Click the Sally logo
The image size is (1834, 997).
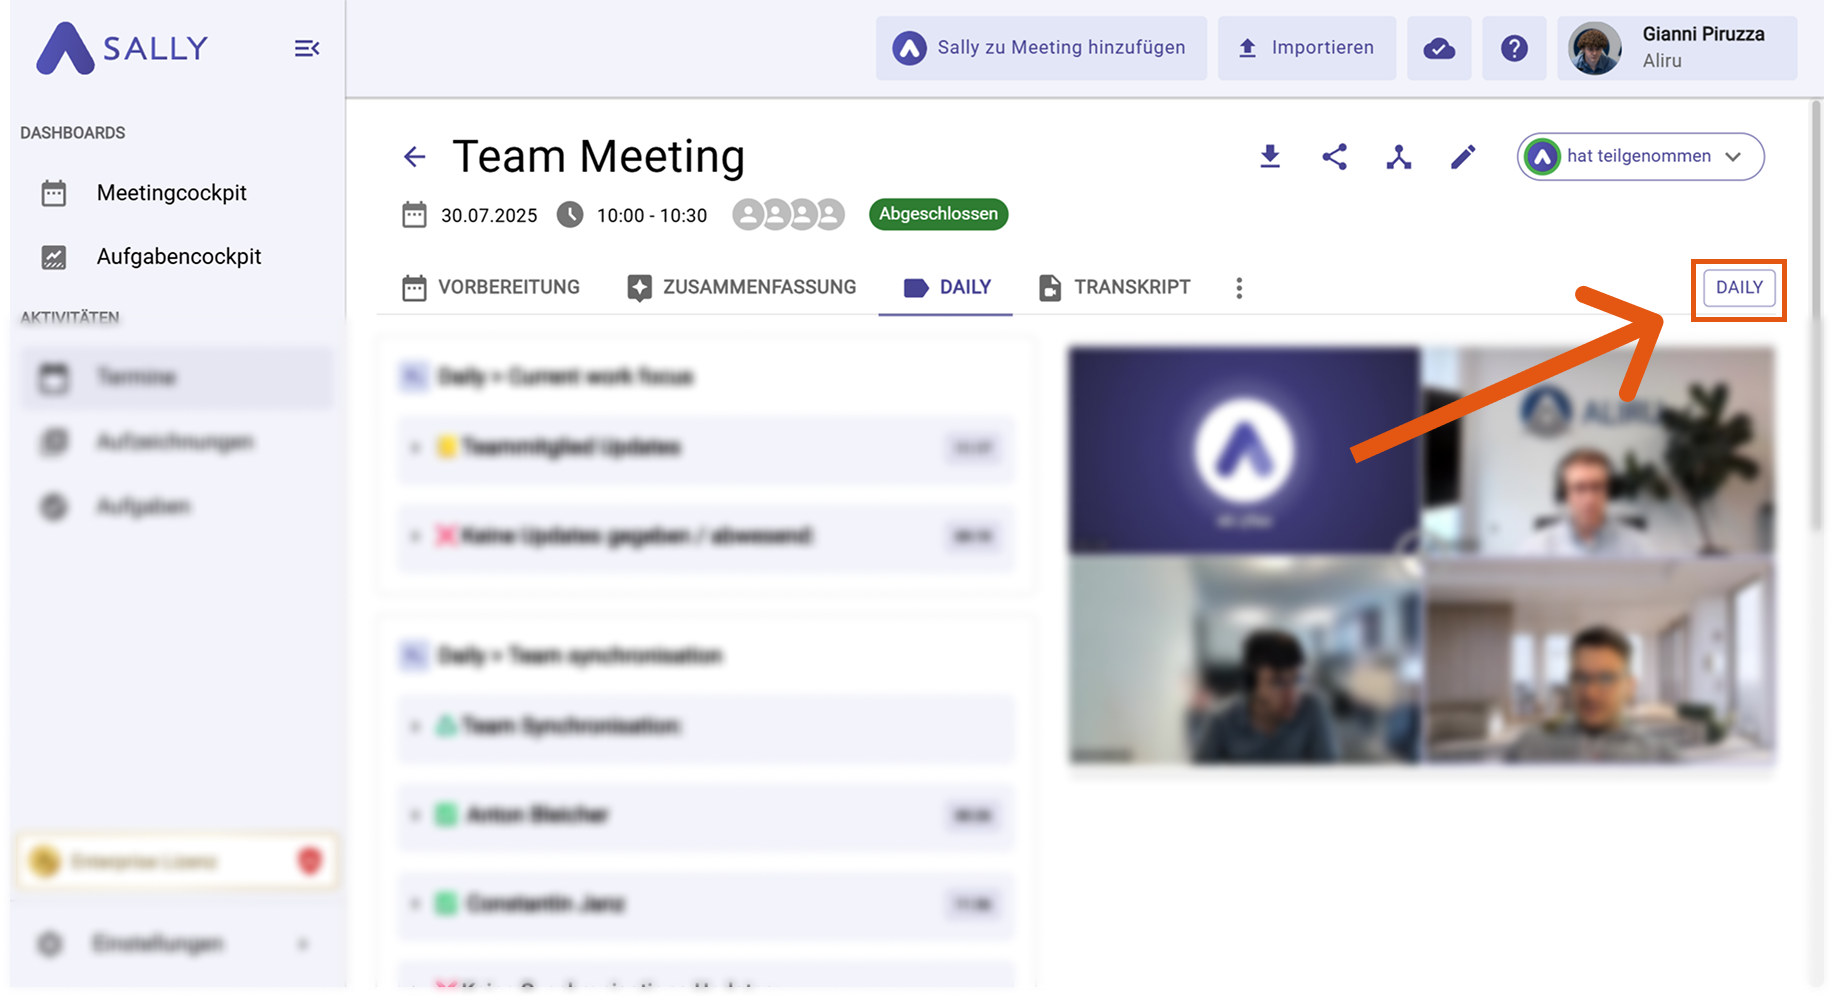click(121, 48)
